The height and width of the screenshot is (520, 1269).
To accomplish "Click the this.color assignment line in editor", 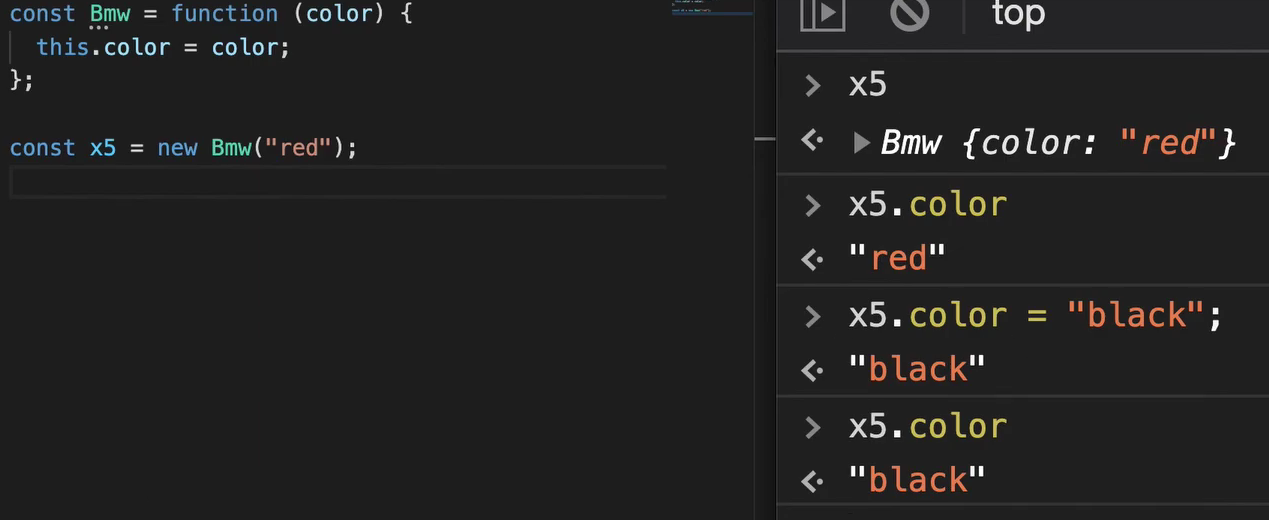I will pyautogui.click(x=163, y=47).
